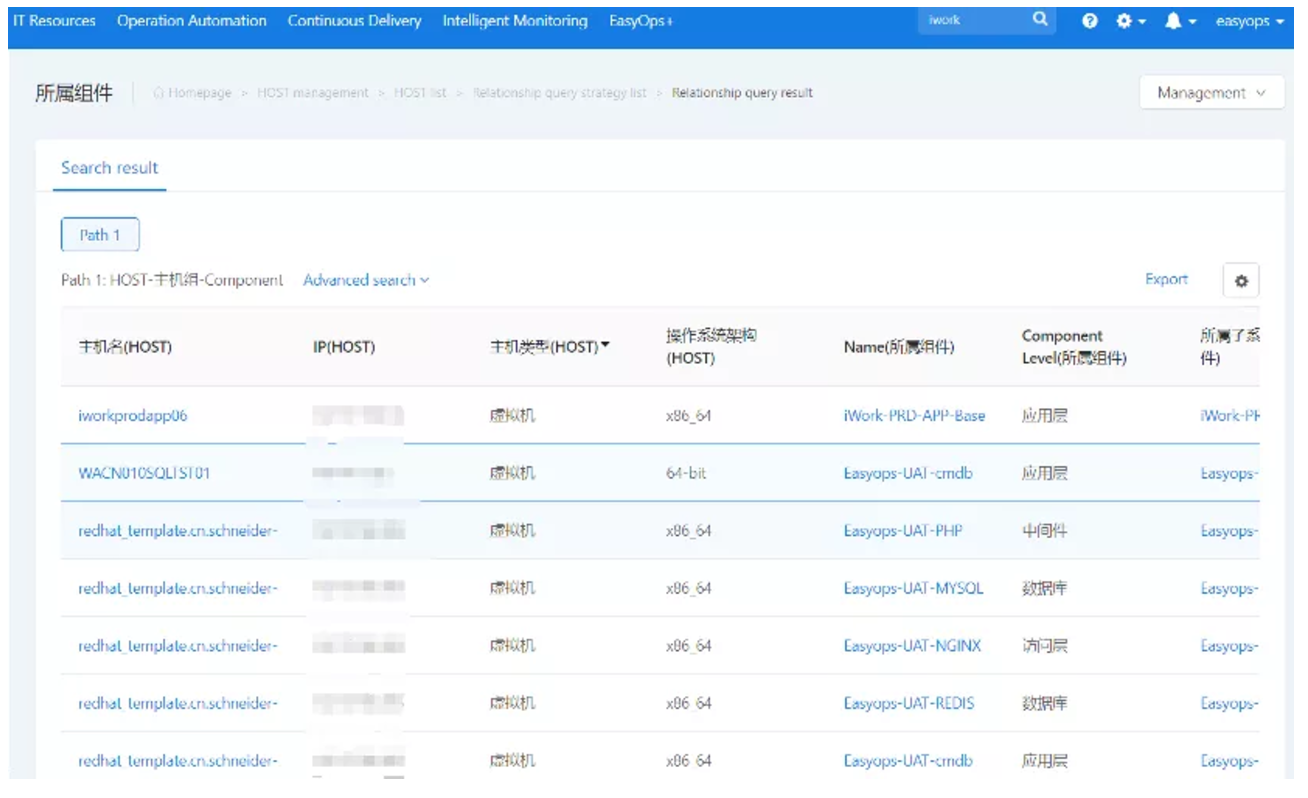Expand the easyops user dropdown
The width and height of the screenshot is (1308, 798).
1250,21
